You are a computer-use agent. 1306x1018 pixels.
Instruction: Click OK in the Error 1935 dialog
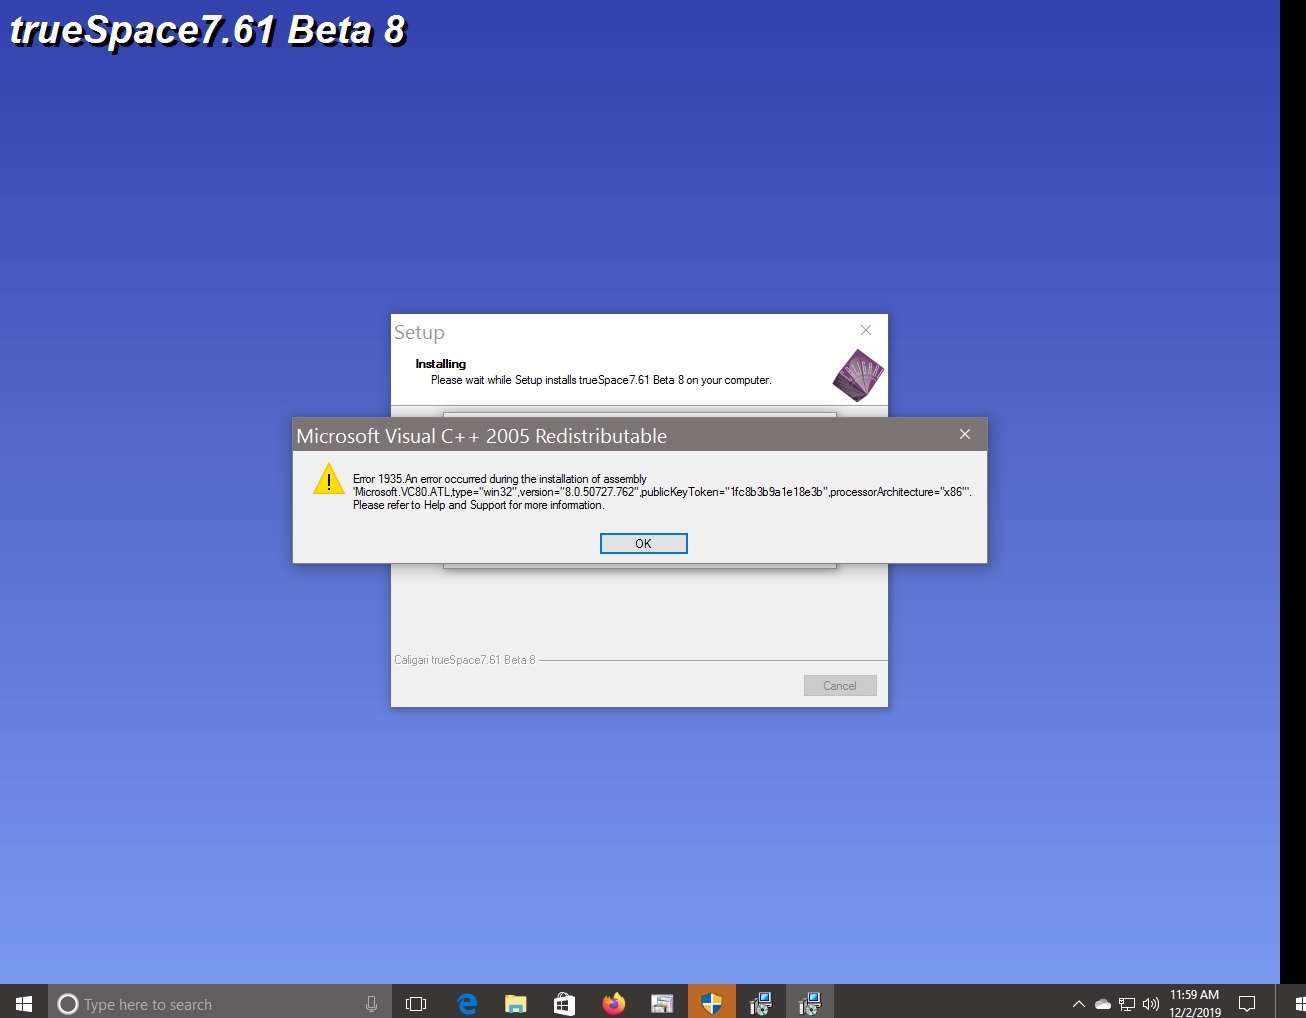coord(643,543)
